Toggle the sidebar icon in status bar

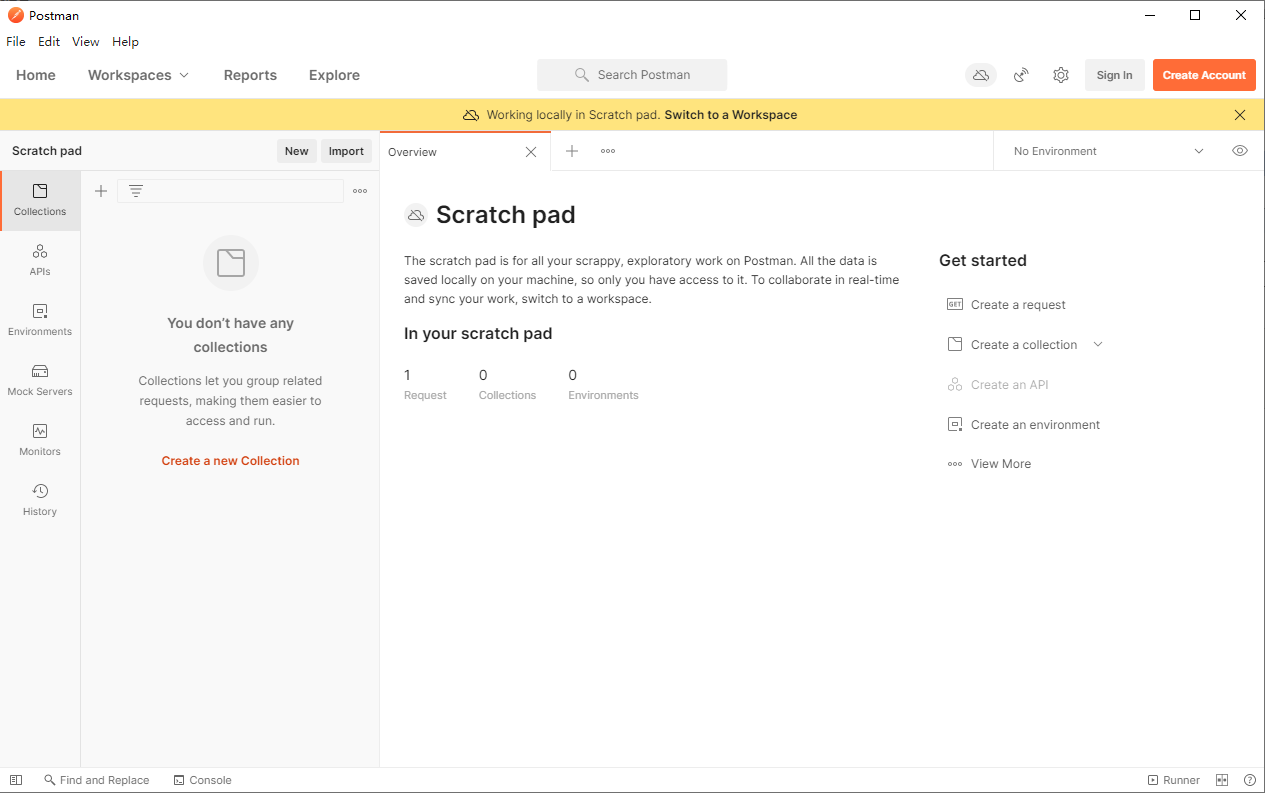point(16,780)
